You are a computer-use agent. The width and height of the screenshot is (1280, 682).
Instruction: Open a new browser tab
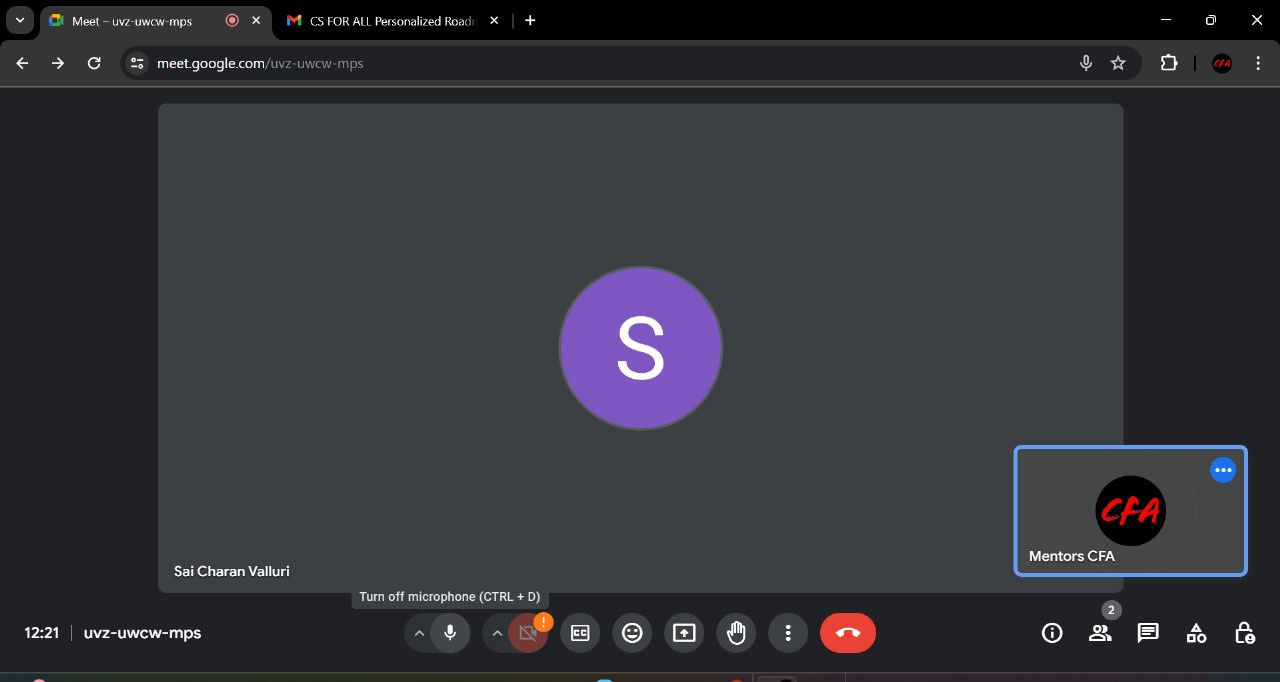[530, 20]
